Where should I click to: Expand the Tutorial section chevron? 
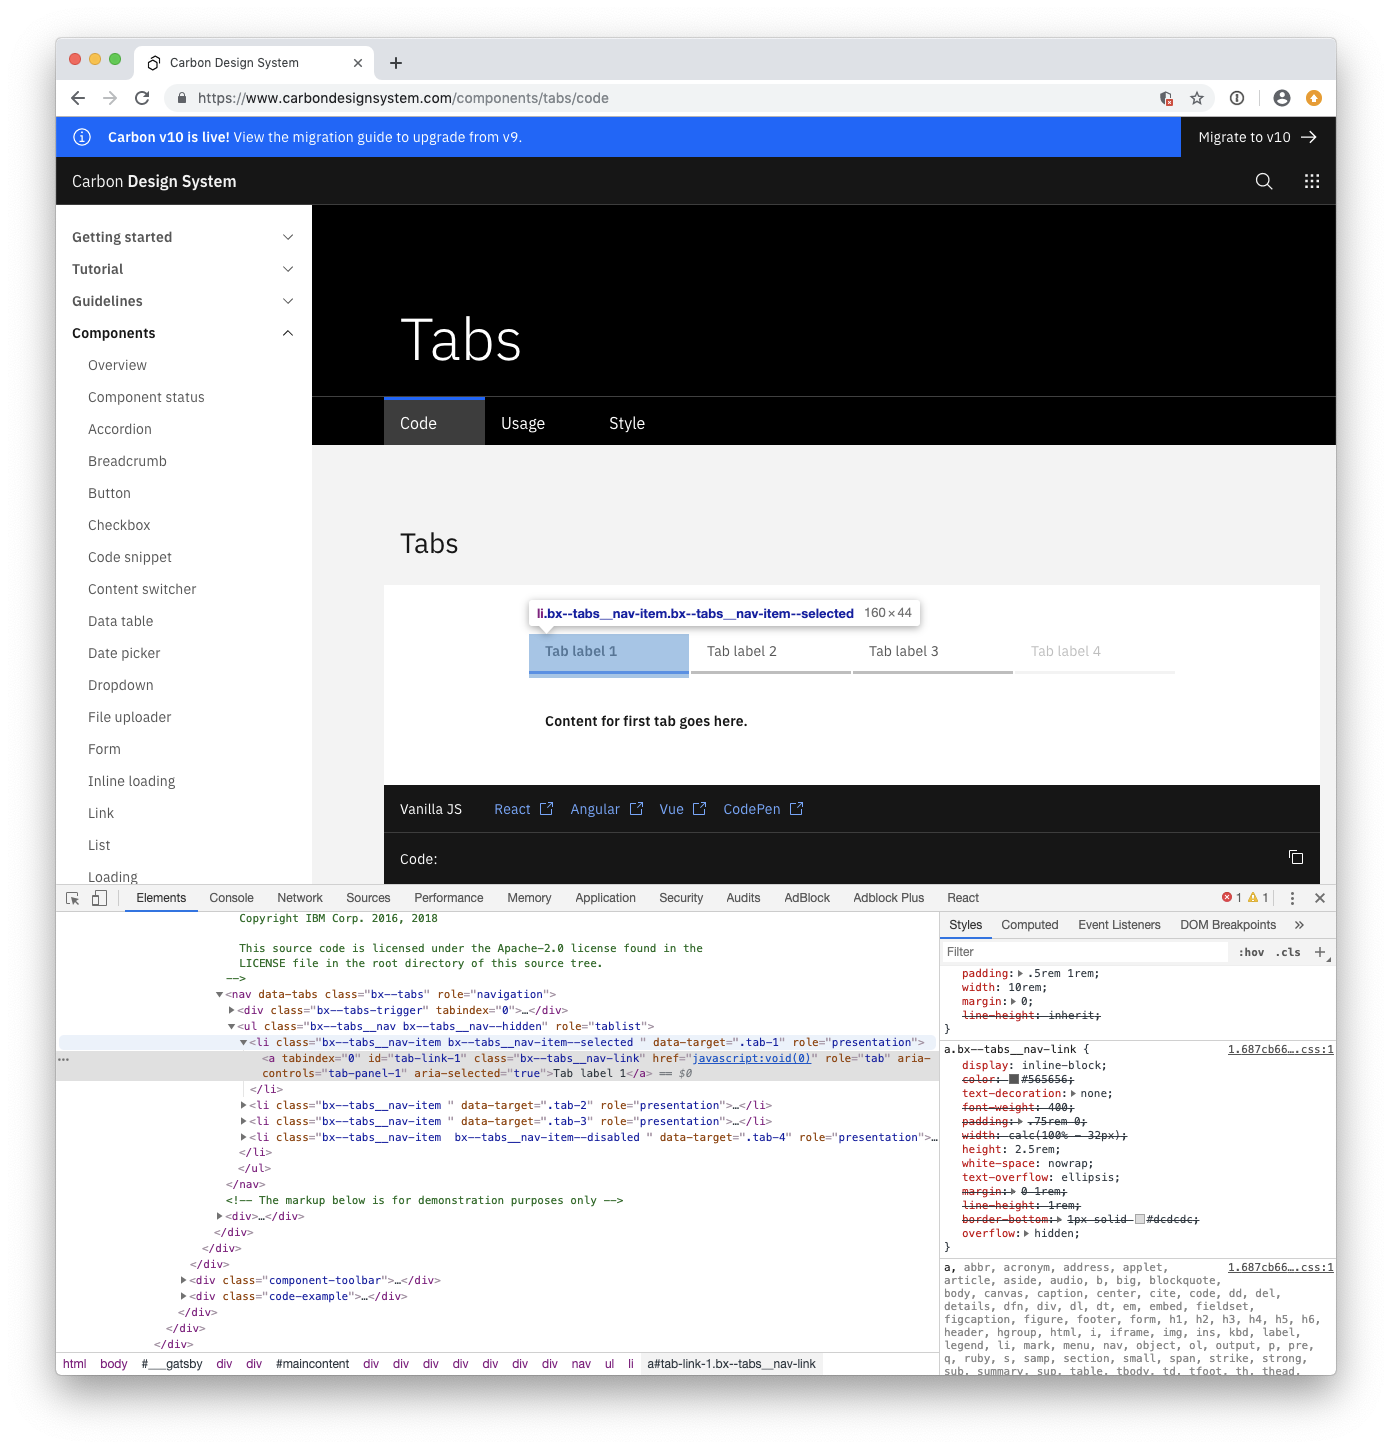(288, 269)
